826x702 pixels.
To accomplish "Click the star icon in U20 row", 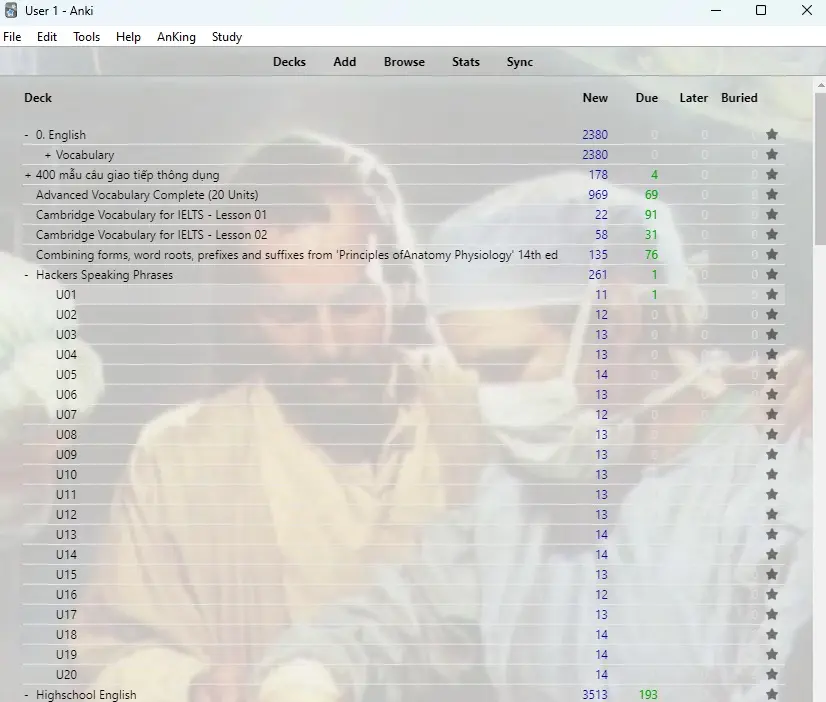I will pos(772,675).
